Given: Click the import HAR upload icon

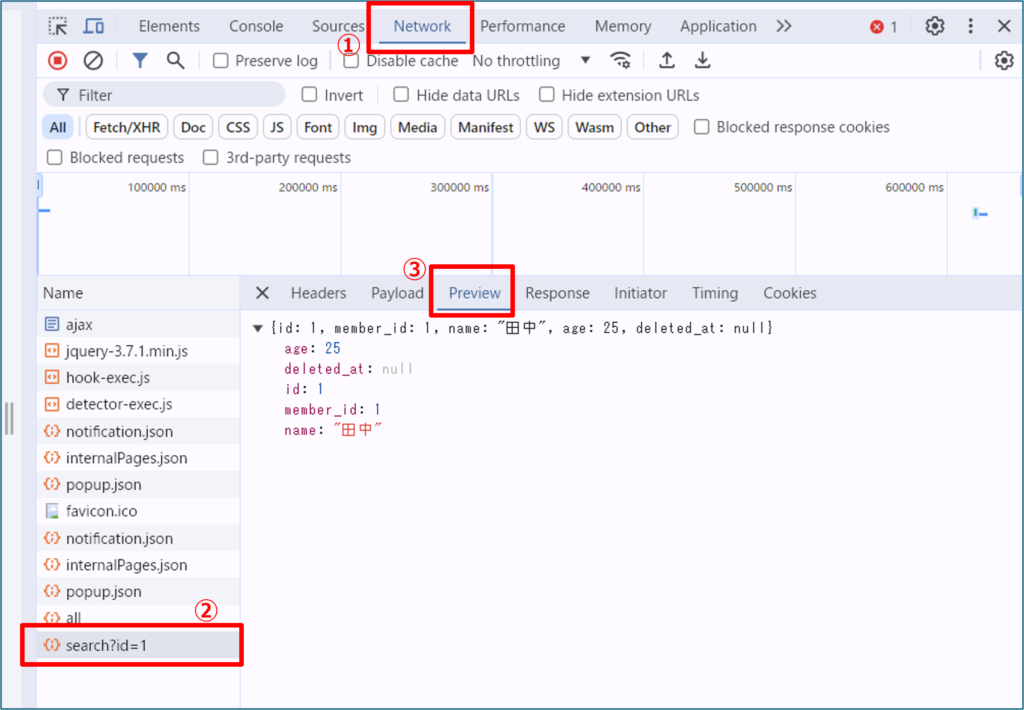Looking at the screenshot, I should pos(667,61).
